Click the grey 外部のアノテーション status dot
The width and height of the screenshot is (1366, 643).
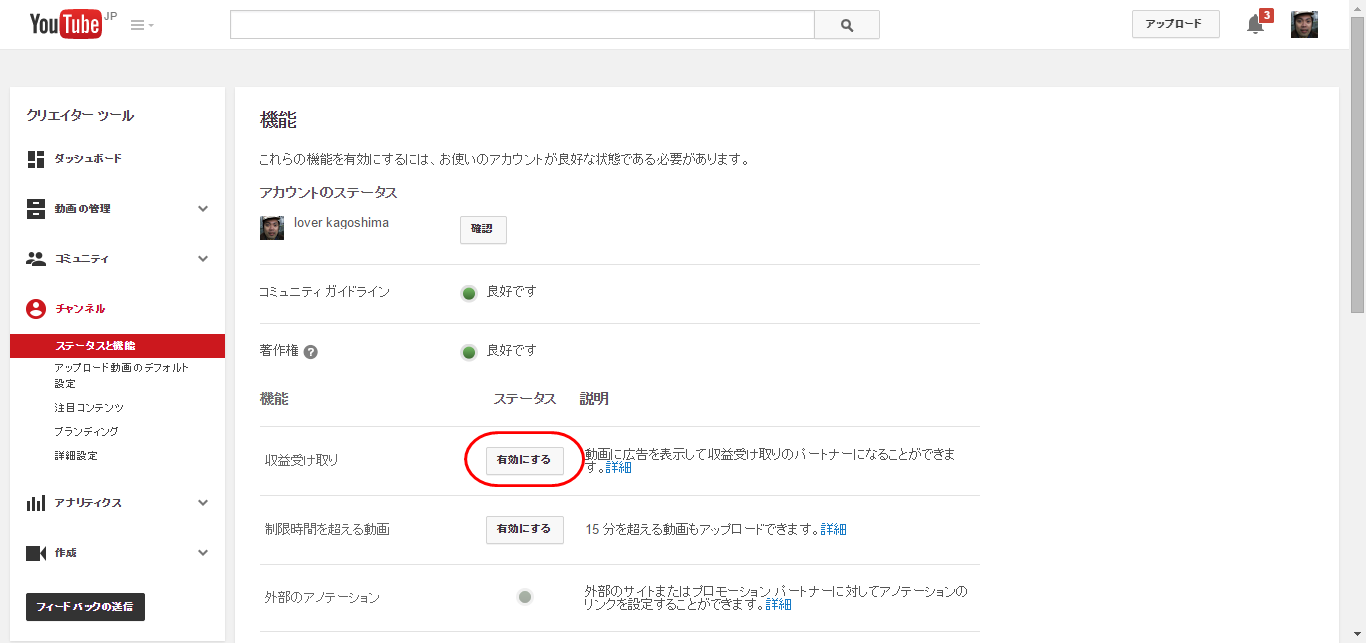click(x=524, y=597)
